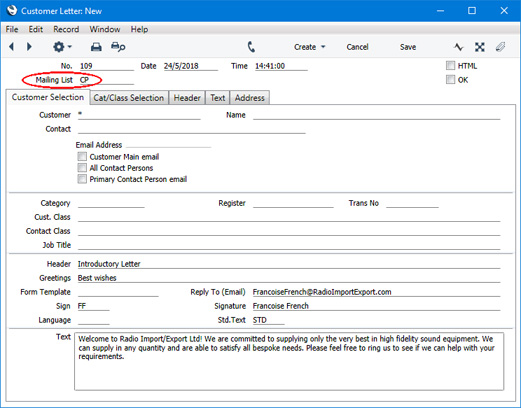The image size is (521, 408).
Task: Click the Save button
Action: pyautogui.click(x=408, y=47)
